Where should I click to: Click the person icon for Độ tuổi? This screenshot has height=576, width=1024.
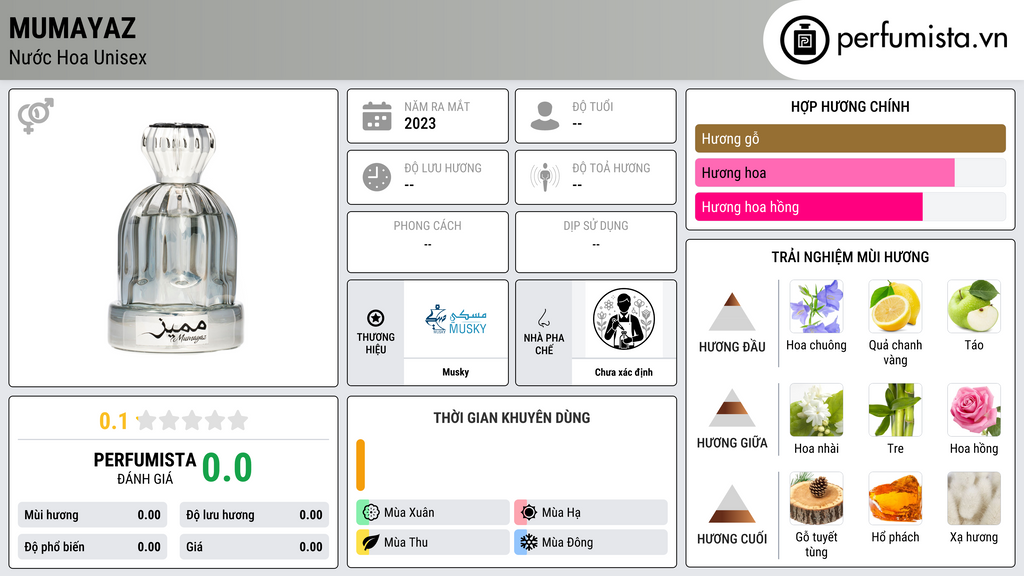(x=545, y=116)
